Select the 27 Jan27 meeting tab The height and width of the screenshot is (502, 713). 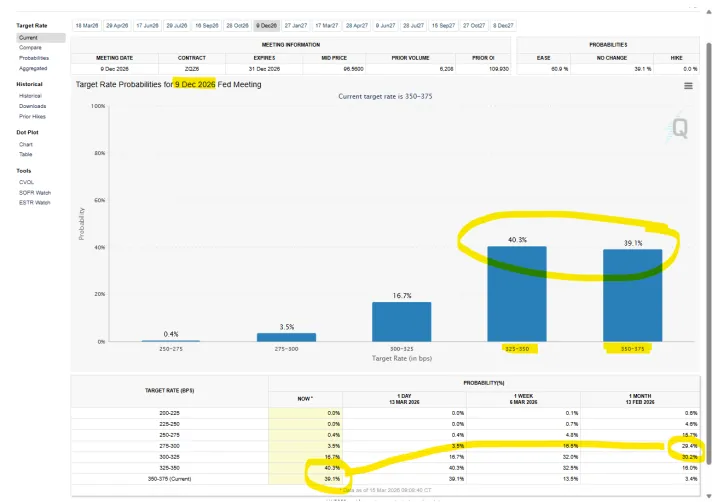click(296, 25)
